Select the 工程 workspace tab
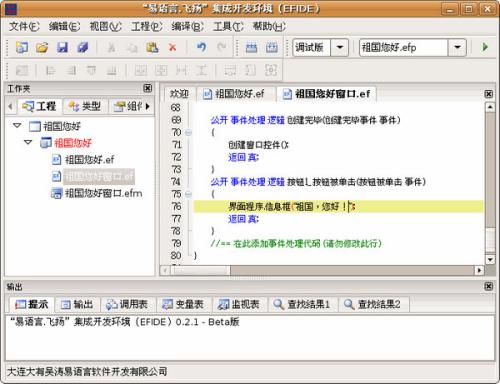The width and height of the screenshot is (500, 384). (x=39, y=106)
